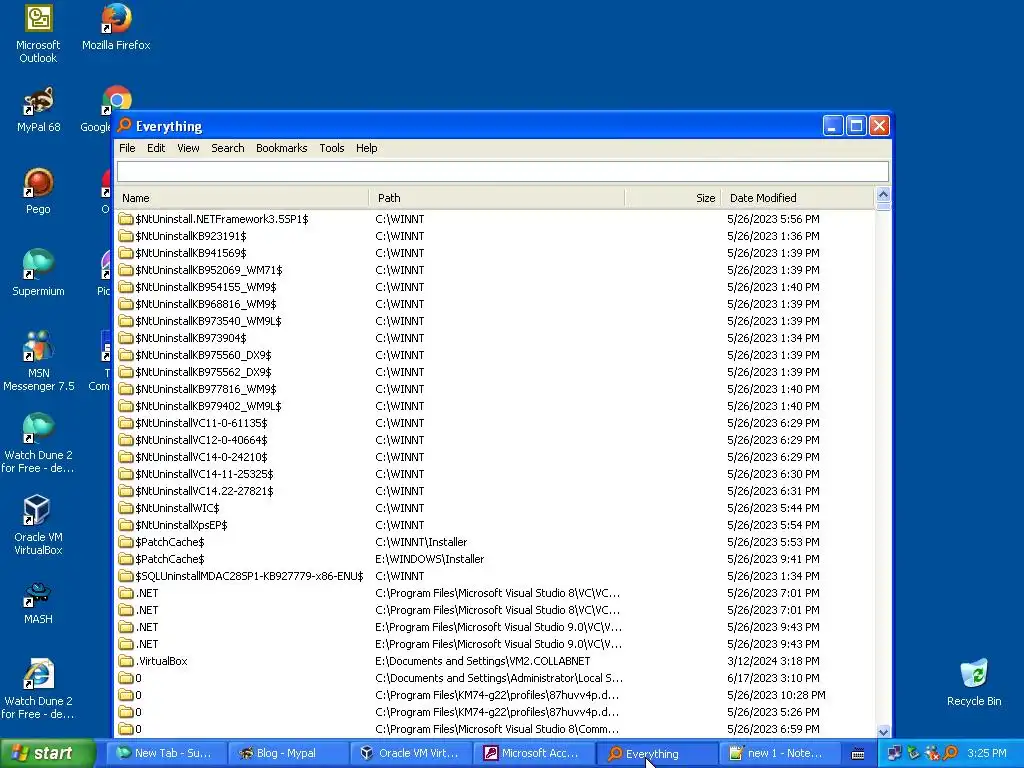Select the MASH desktop shortcut
1024x768 pixels.
38,603
